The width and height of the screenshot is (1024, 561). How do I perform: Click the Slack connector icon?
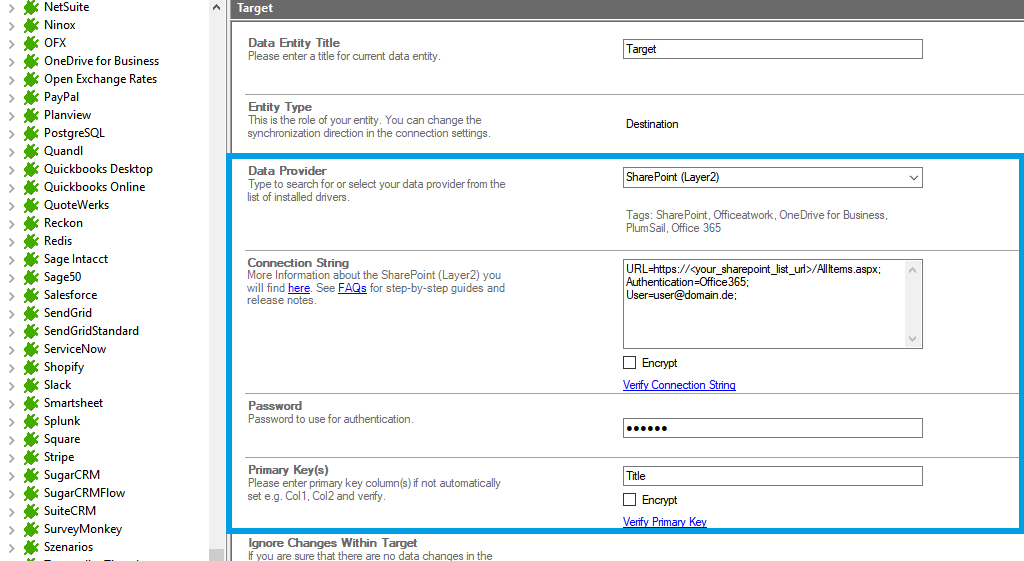(x=31, y=385)
